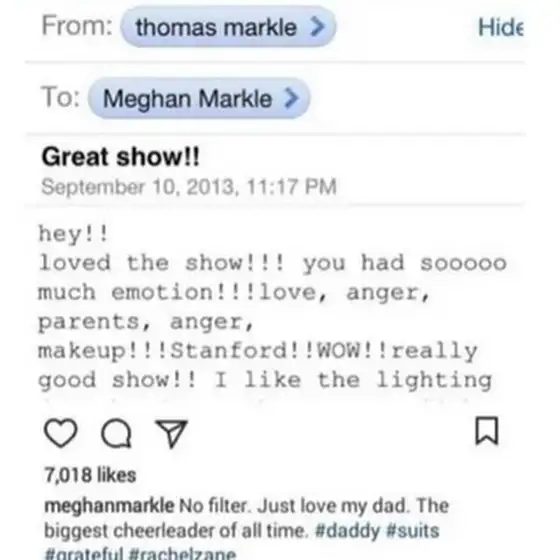
Task: Expand thomas markle sender chevron
Action: (318, 26)
